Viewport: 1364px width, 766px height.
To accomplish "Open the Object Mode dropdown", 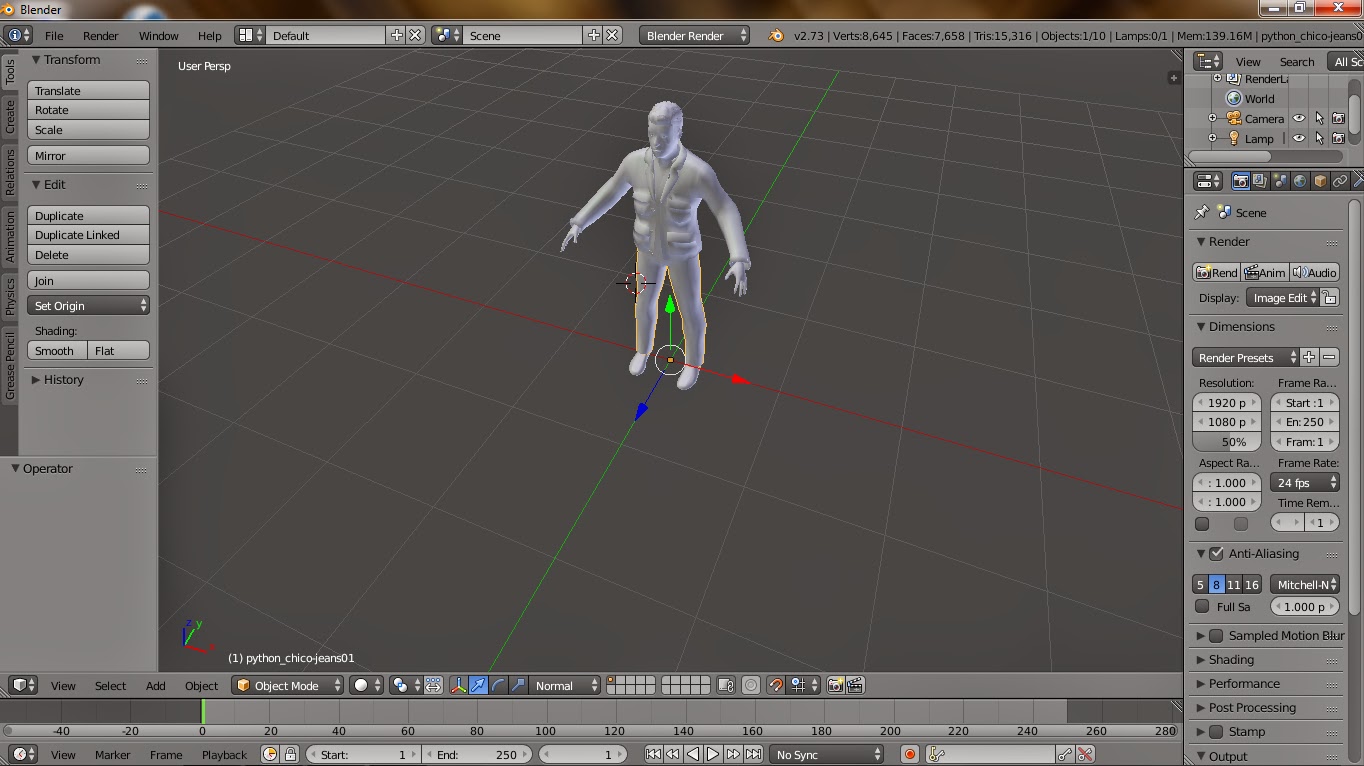I will [x=288, y=685].
